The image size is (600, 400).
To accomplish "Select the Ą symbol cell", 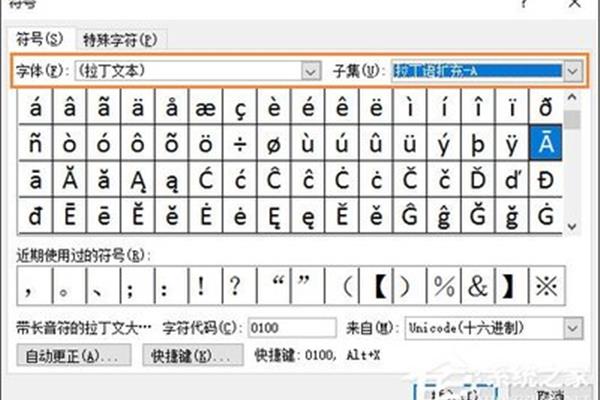I will (138, 180).
